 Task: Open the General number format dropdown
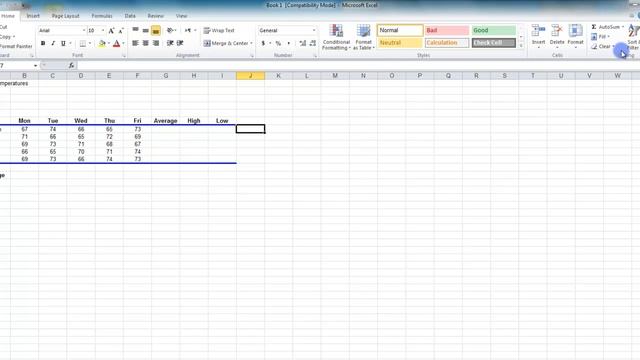coord(314,31)
